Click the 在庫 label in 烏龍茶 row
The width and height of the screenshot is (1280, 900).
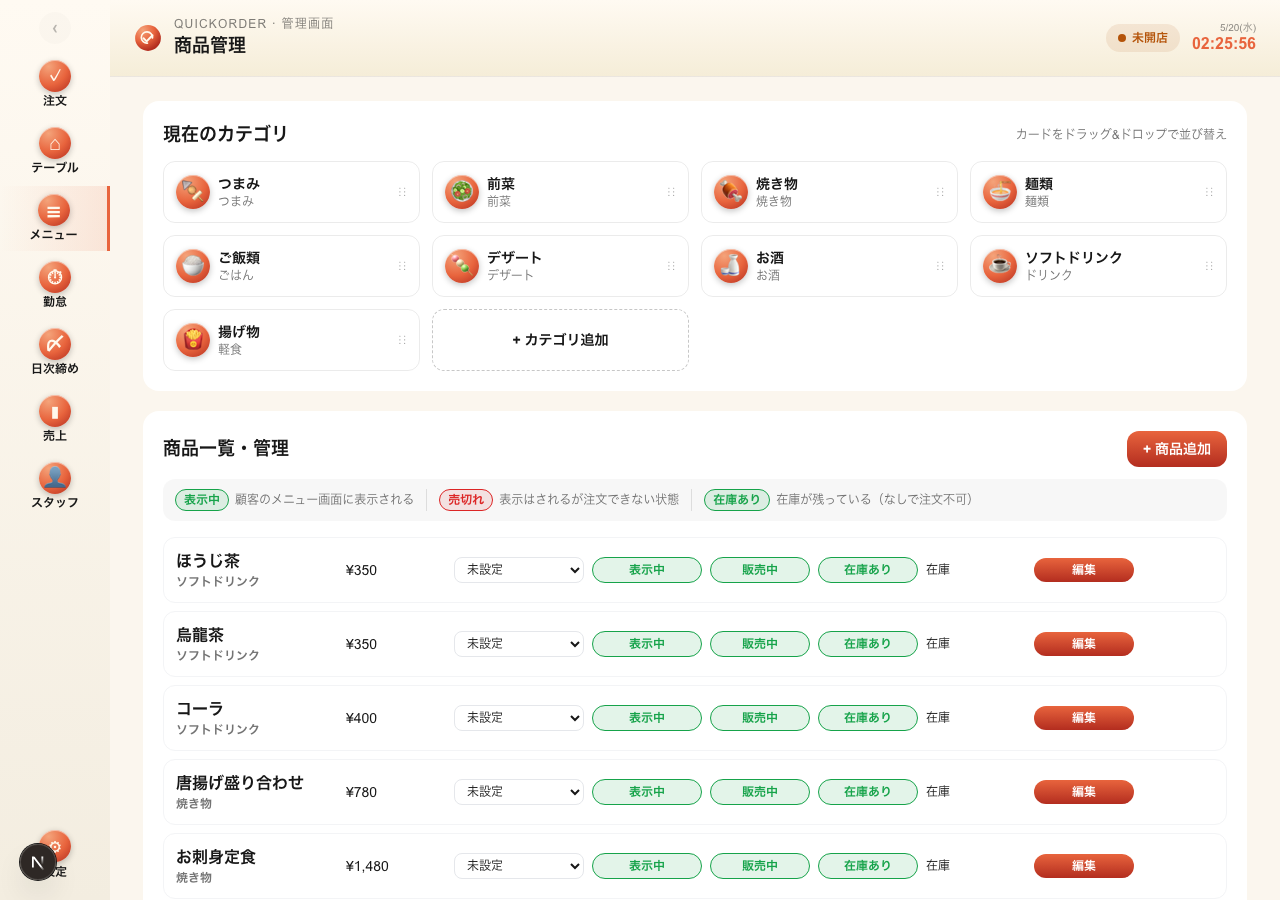[938, 644]
